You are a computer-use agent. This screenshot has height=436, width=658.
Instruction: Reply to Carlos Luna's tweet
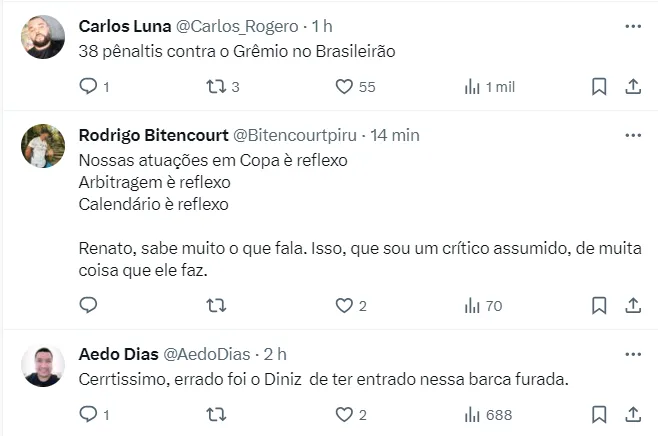[88, 87]
